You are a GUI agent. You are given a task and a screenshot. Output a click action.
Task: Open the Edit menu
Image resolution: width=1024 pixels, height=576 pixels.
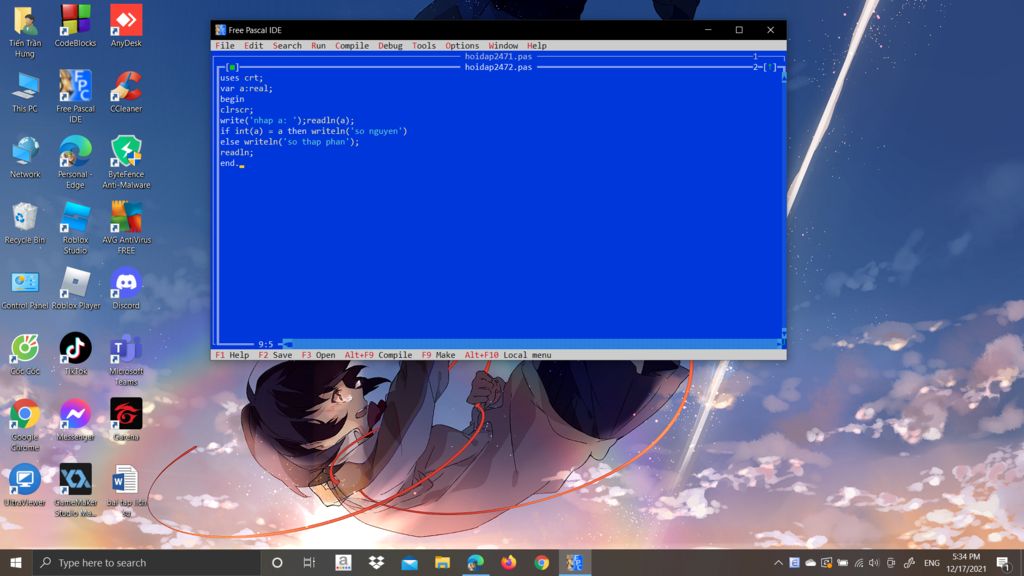253,46
